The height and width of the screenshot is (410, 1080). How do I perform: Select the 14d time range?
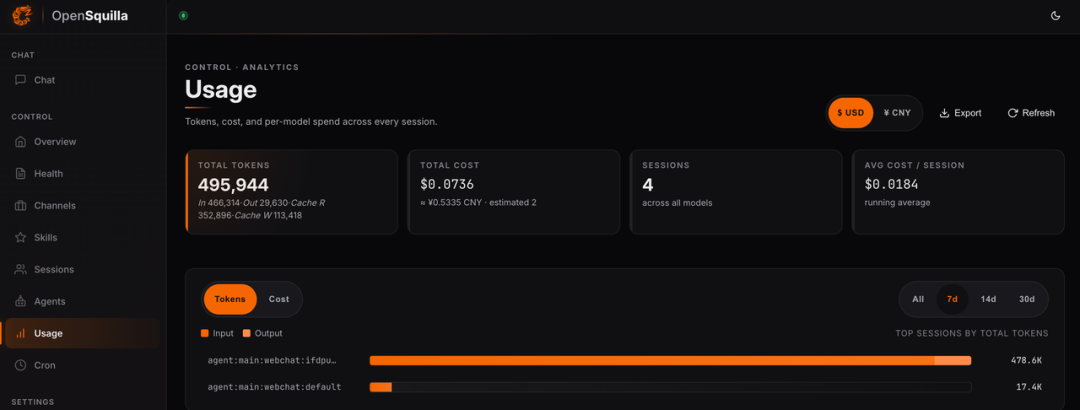click(988, 299)
